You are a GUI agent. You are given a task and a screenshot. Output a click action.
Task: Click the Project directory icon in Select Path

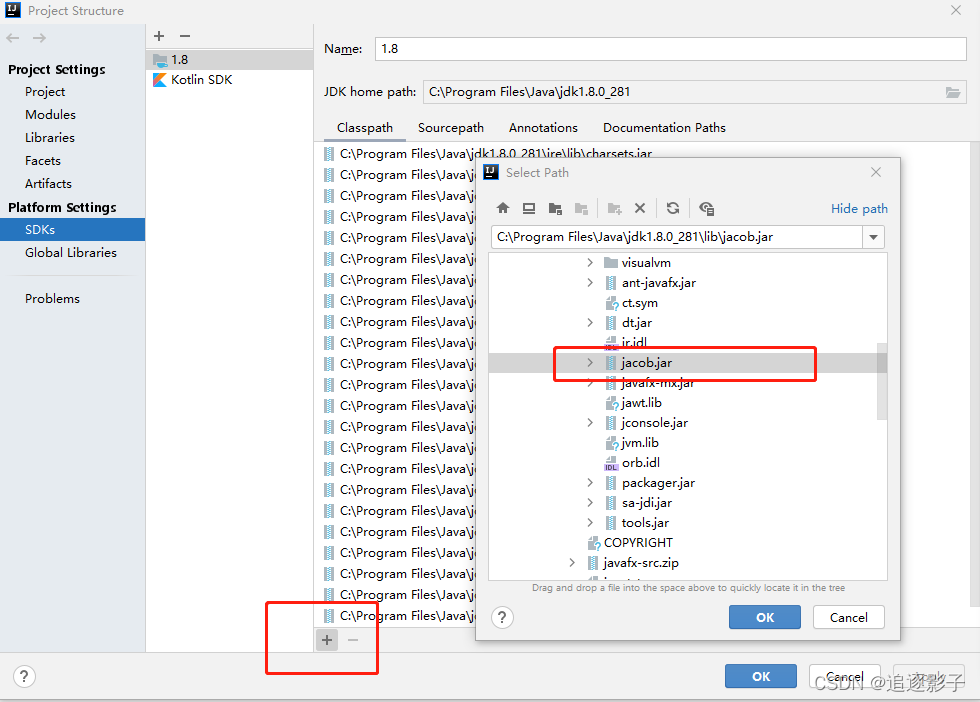click(x=555, y=208)
